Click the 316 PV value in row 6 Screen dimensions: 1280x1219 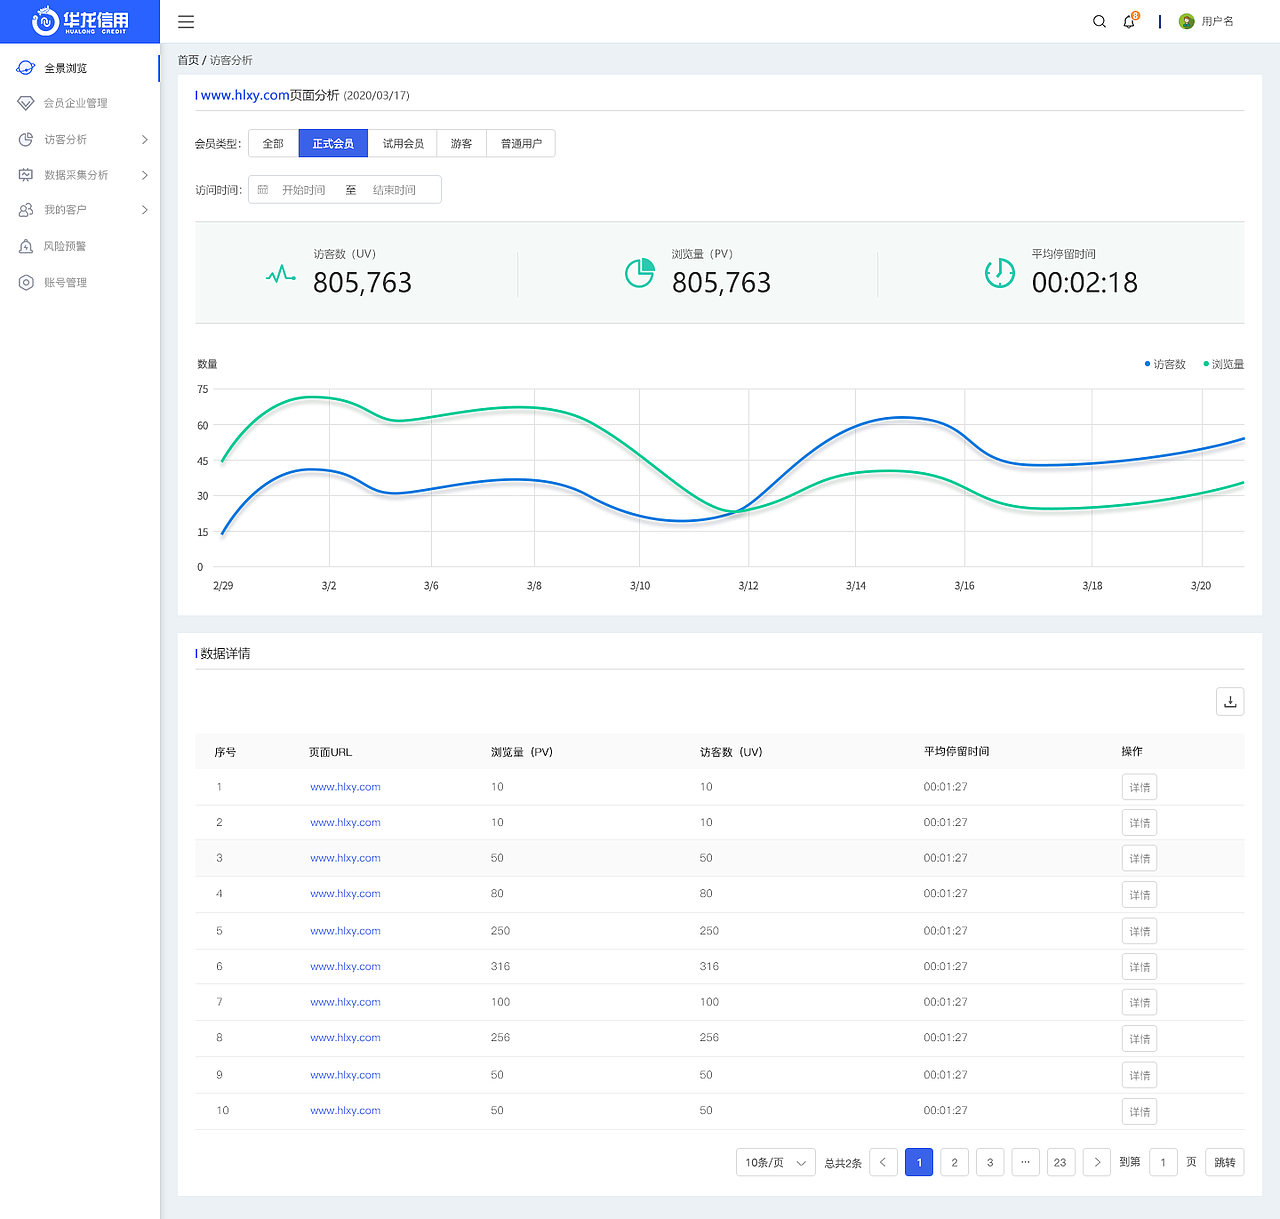pos(500,966)
